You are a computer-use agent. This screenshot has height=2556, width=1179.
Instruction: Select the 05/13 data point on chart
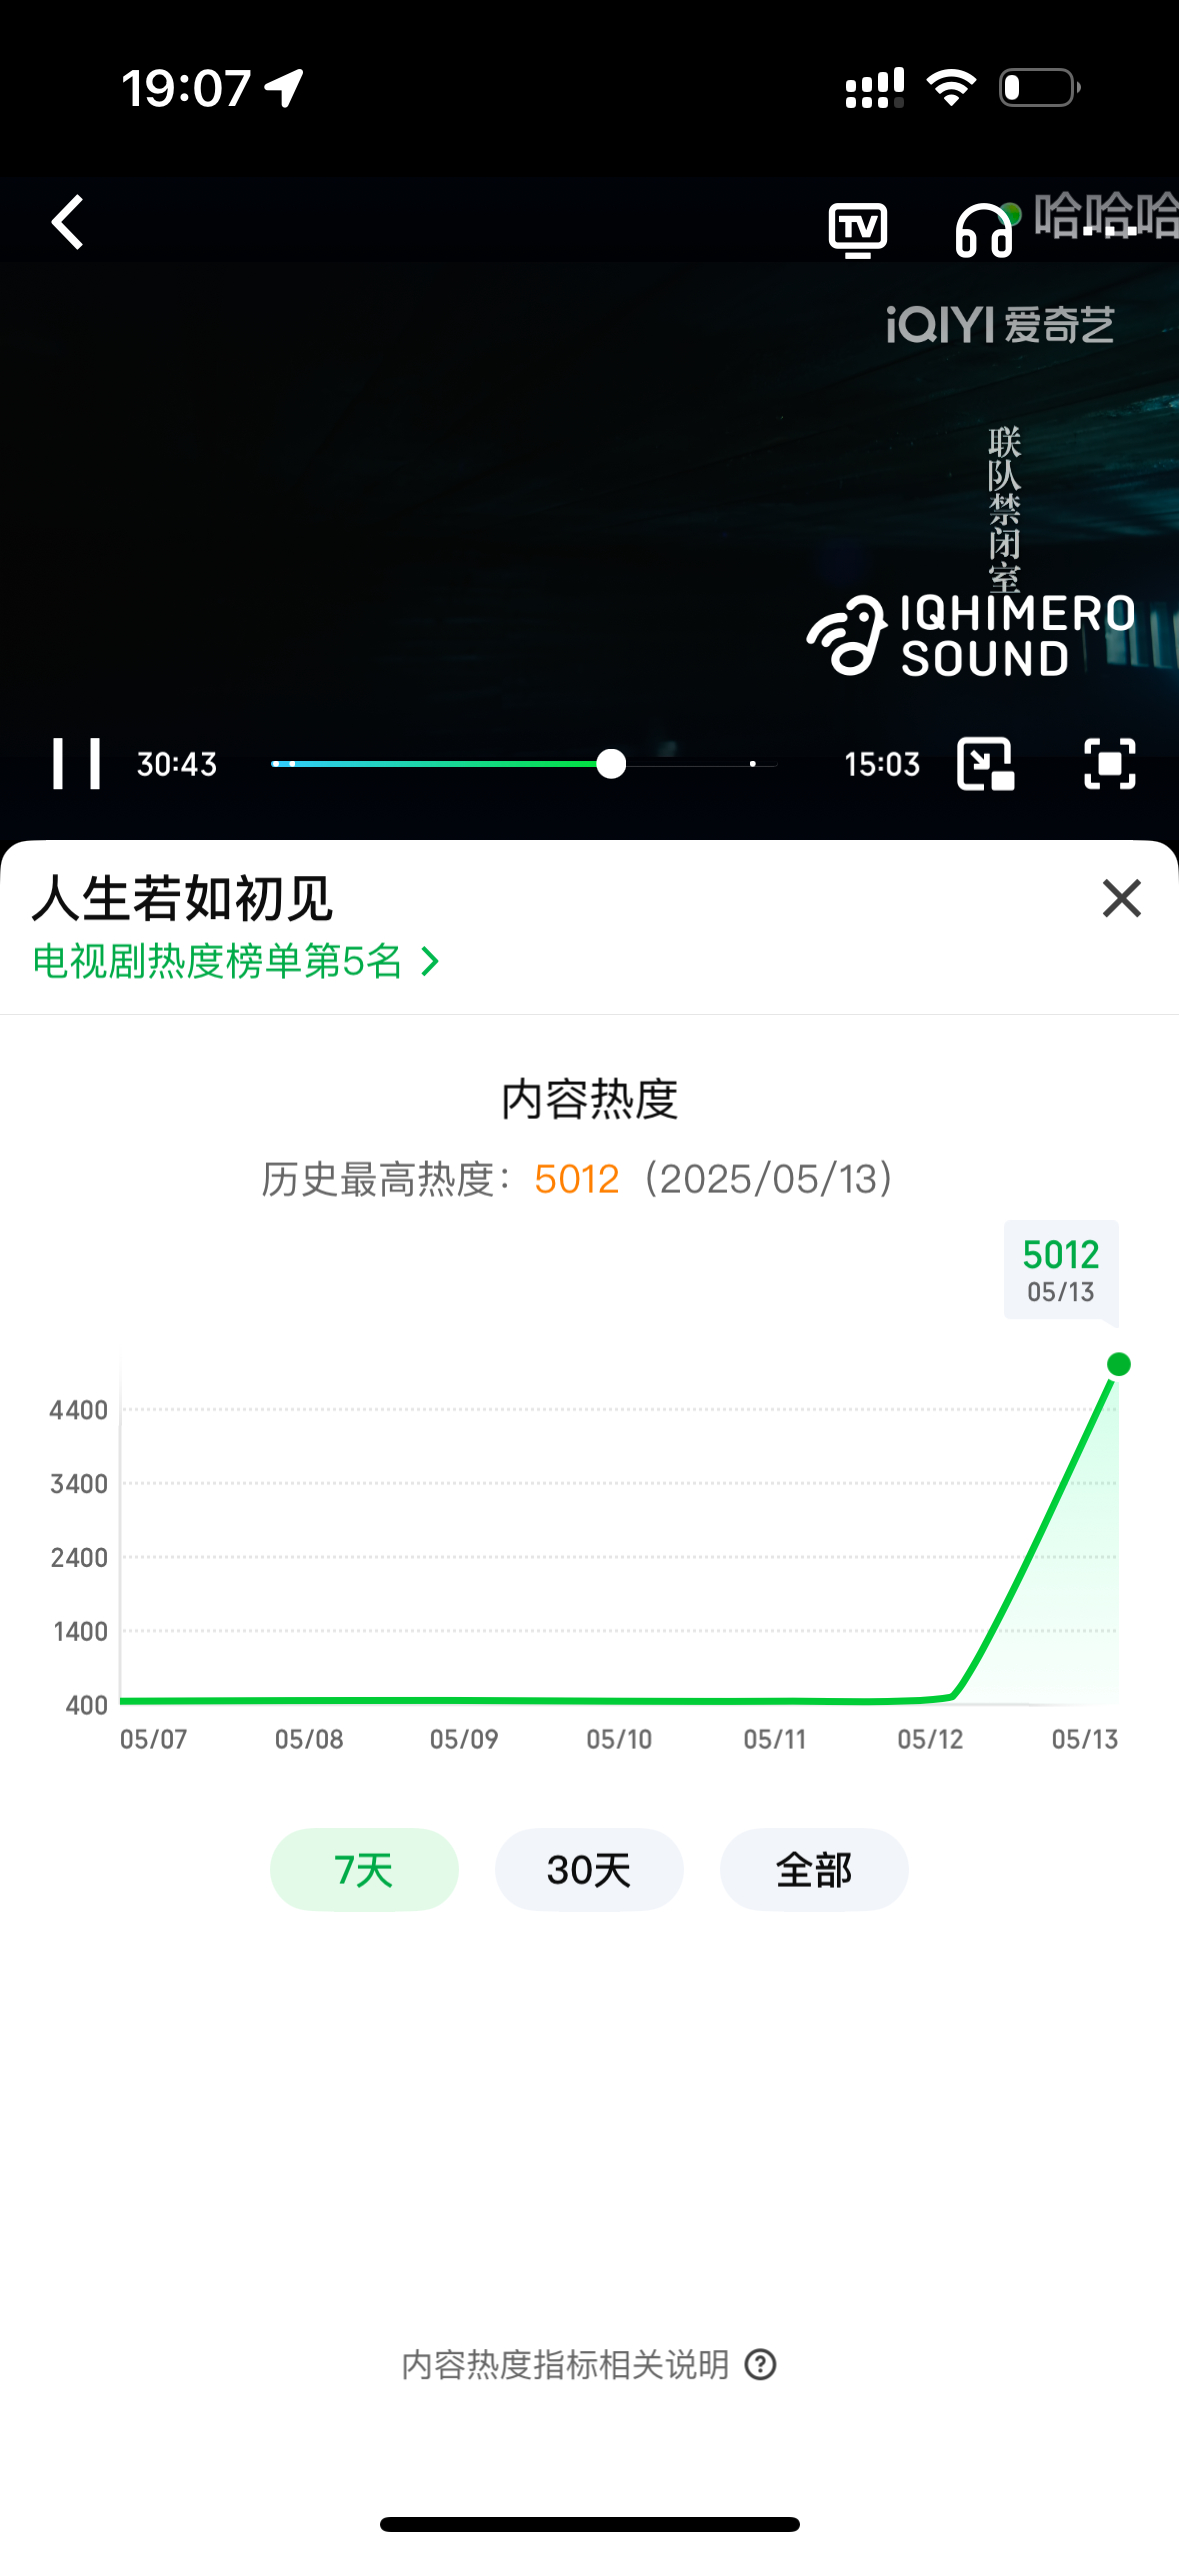(1119, 1364)
